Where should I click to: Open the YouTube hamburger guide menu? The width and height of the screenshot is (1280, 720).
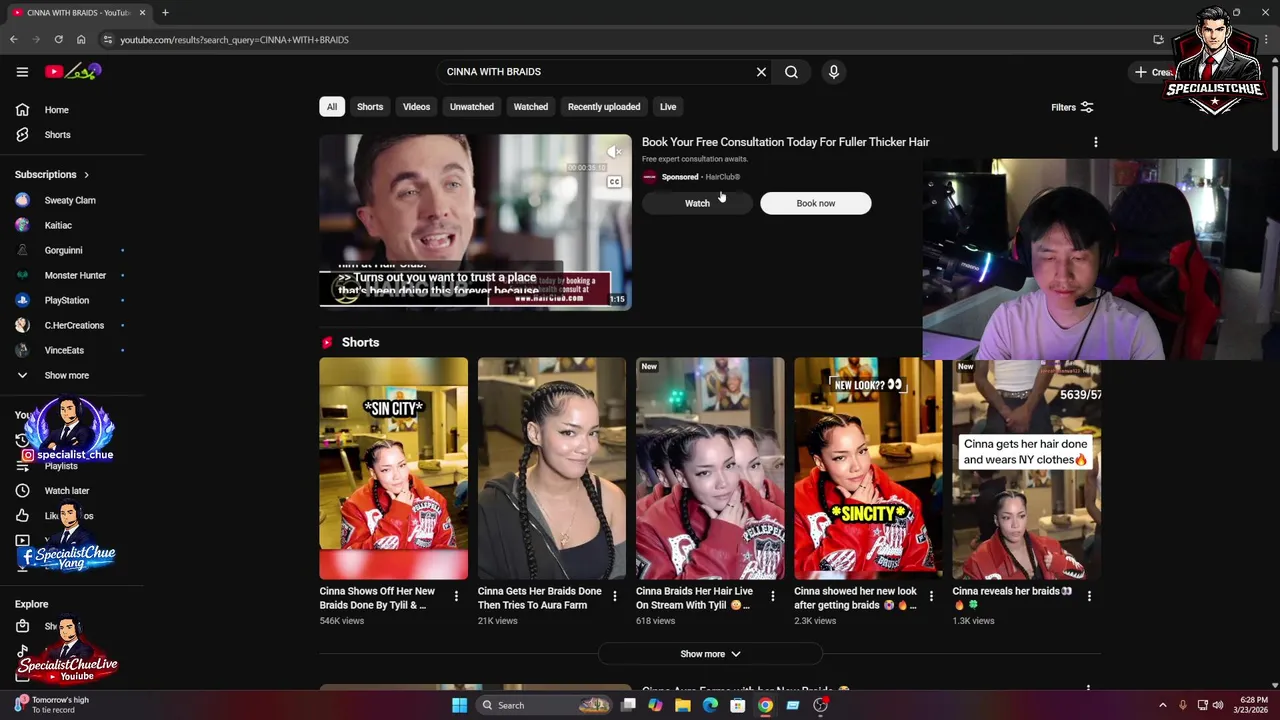pos(22,72)
